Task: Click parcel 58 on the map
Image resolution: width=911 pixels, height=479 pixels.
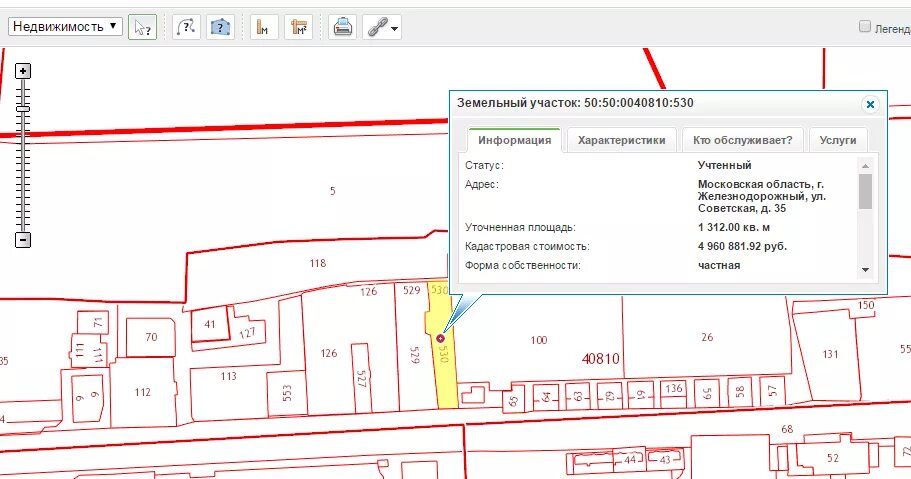Action: (x=740, y=391)
